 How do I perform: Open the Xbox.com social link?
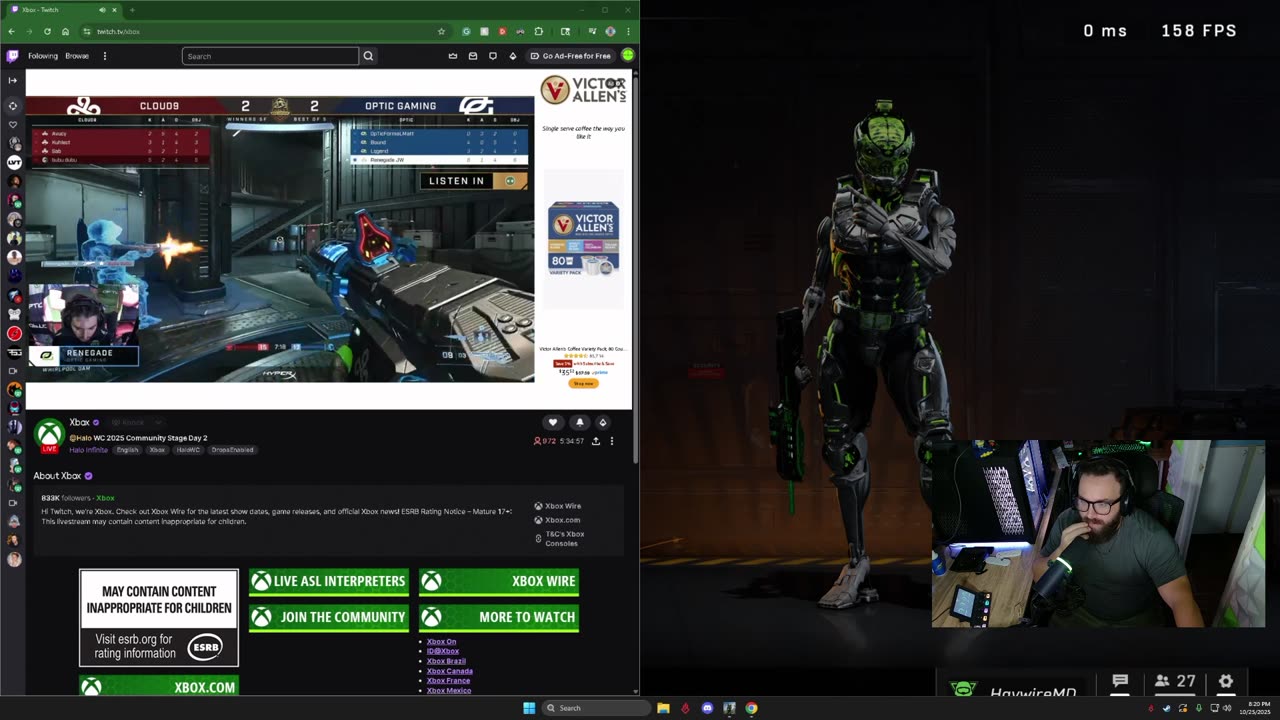[557, 520]
